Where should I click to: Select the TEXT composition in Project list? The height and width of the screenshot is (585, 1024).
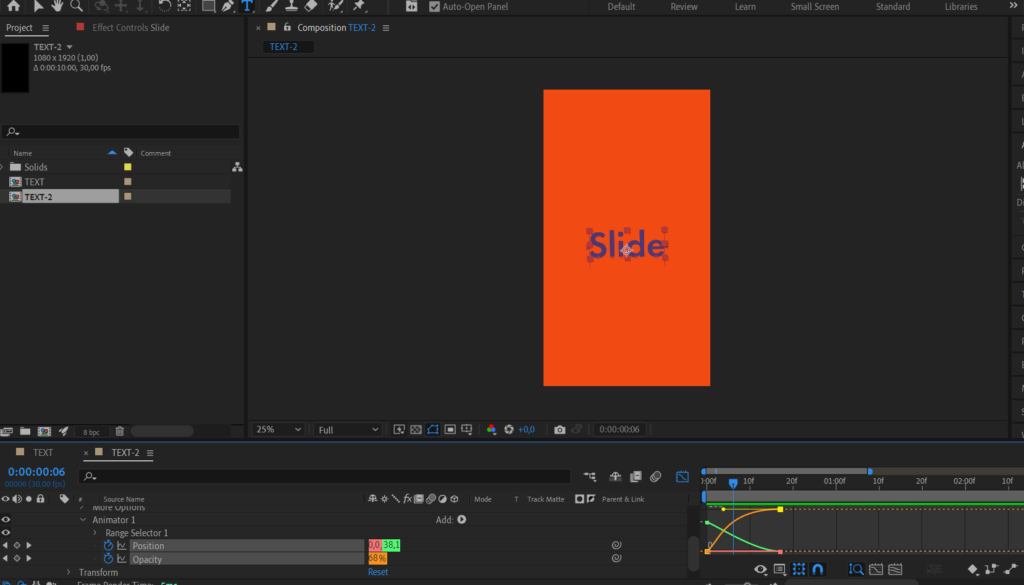tap(34, 182)
